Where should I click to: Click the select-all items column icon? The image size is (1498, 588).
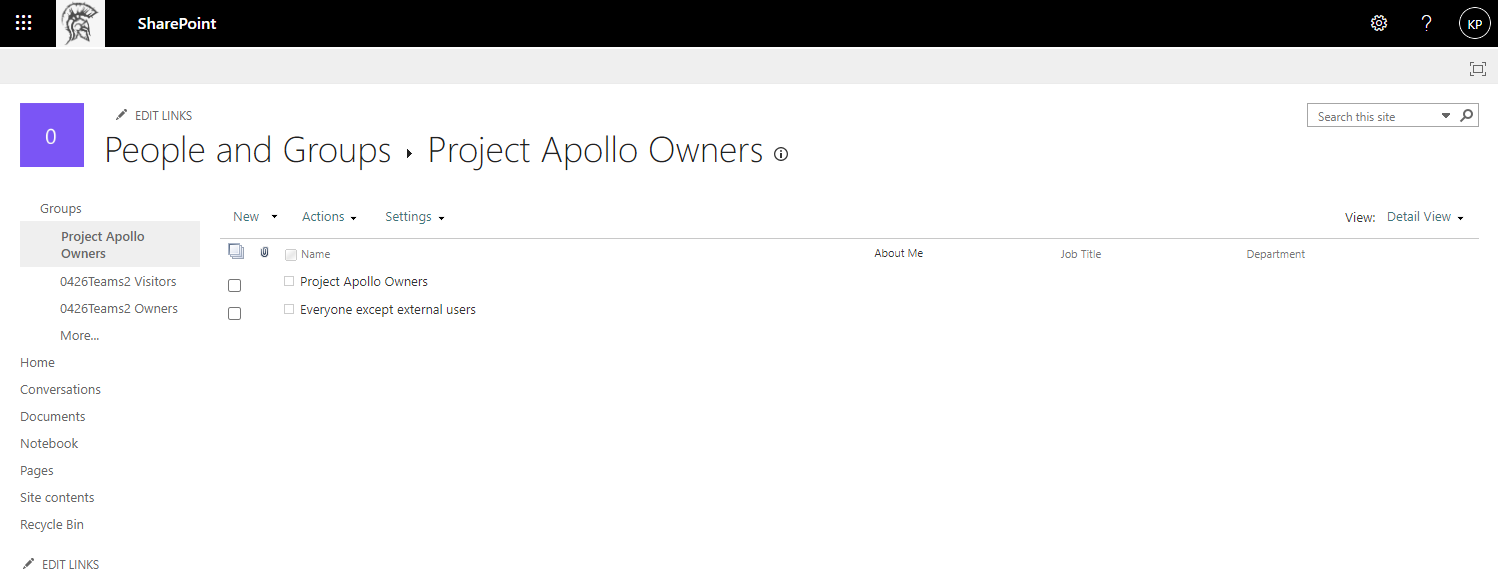236,252
